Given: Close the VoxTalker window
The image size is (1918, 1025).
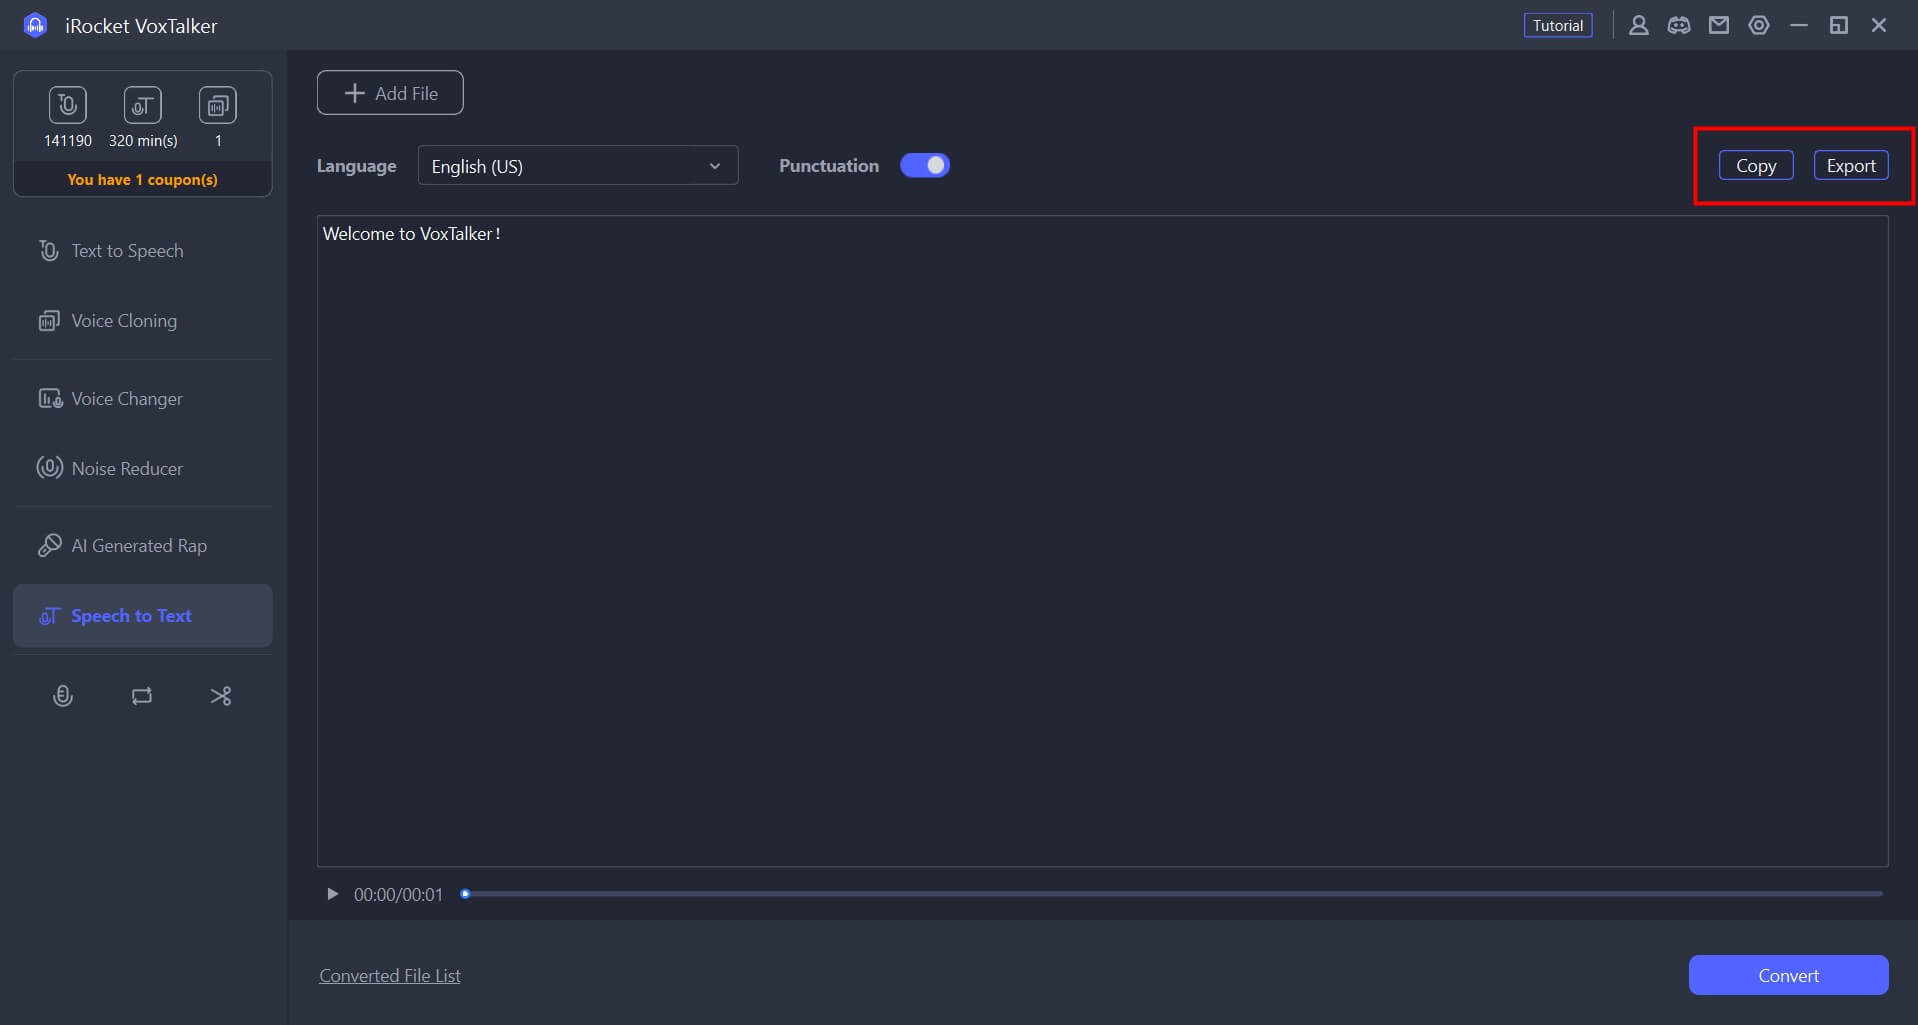Looking at the screenshot, I should pos(1879,25).
